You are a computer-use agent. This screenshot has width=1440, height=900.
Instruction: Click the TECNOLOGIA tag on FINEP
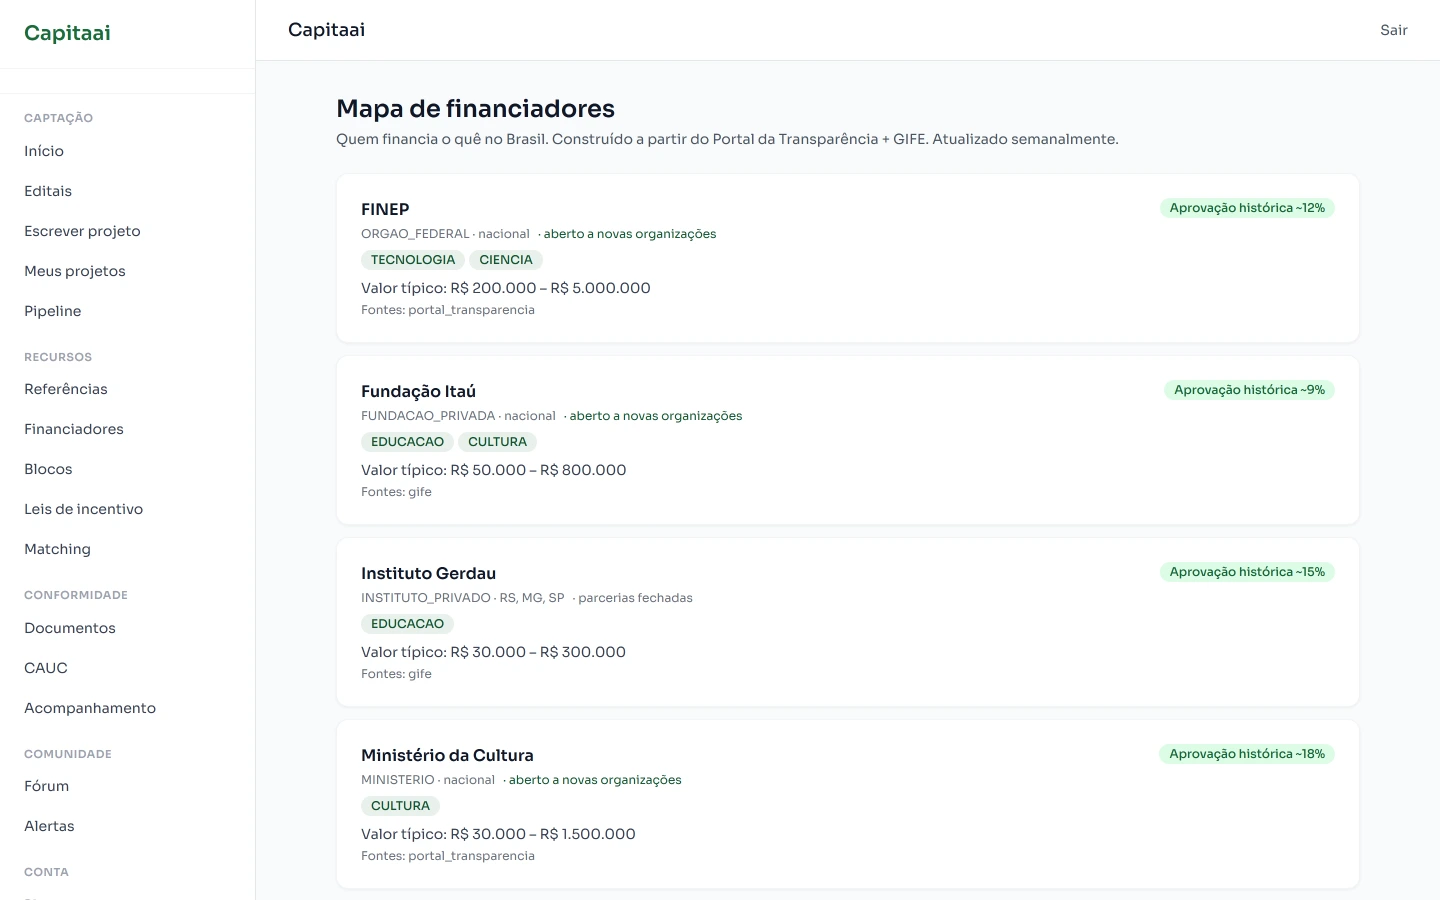pyautogui.click(x=413, y=260)
